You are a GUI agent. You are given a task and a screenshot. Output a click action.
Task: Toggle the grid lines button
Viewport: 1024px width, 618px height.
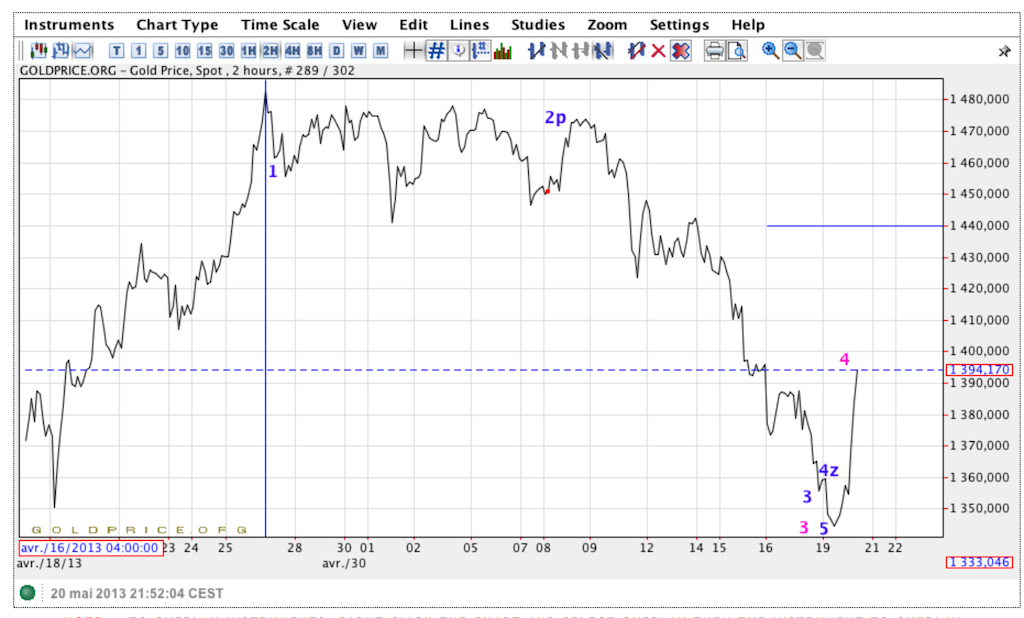pos(436,51)
